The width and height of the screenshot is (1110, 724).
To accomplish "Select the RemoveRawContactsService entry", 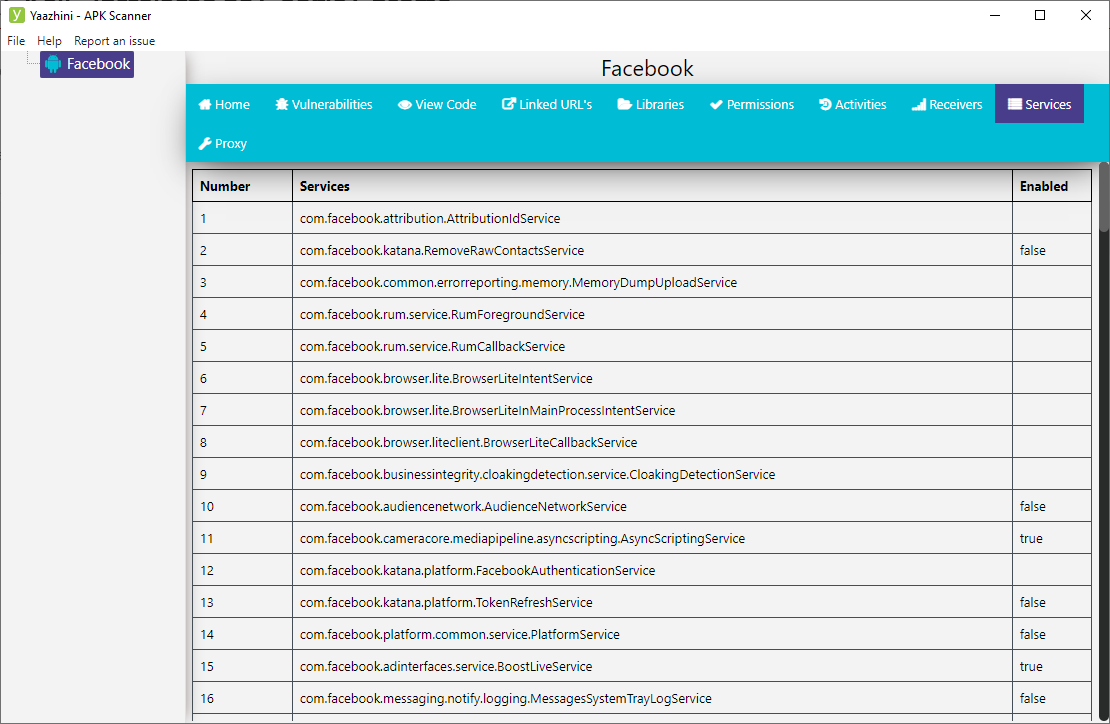I will click(x=442, y=251).
